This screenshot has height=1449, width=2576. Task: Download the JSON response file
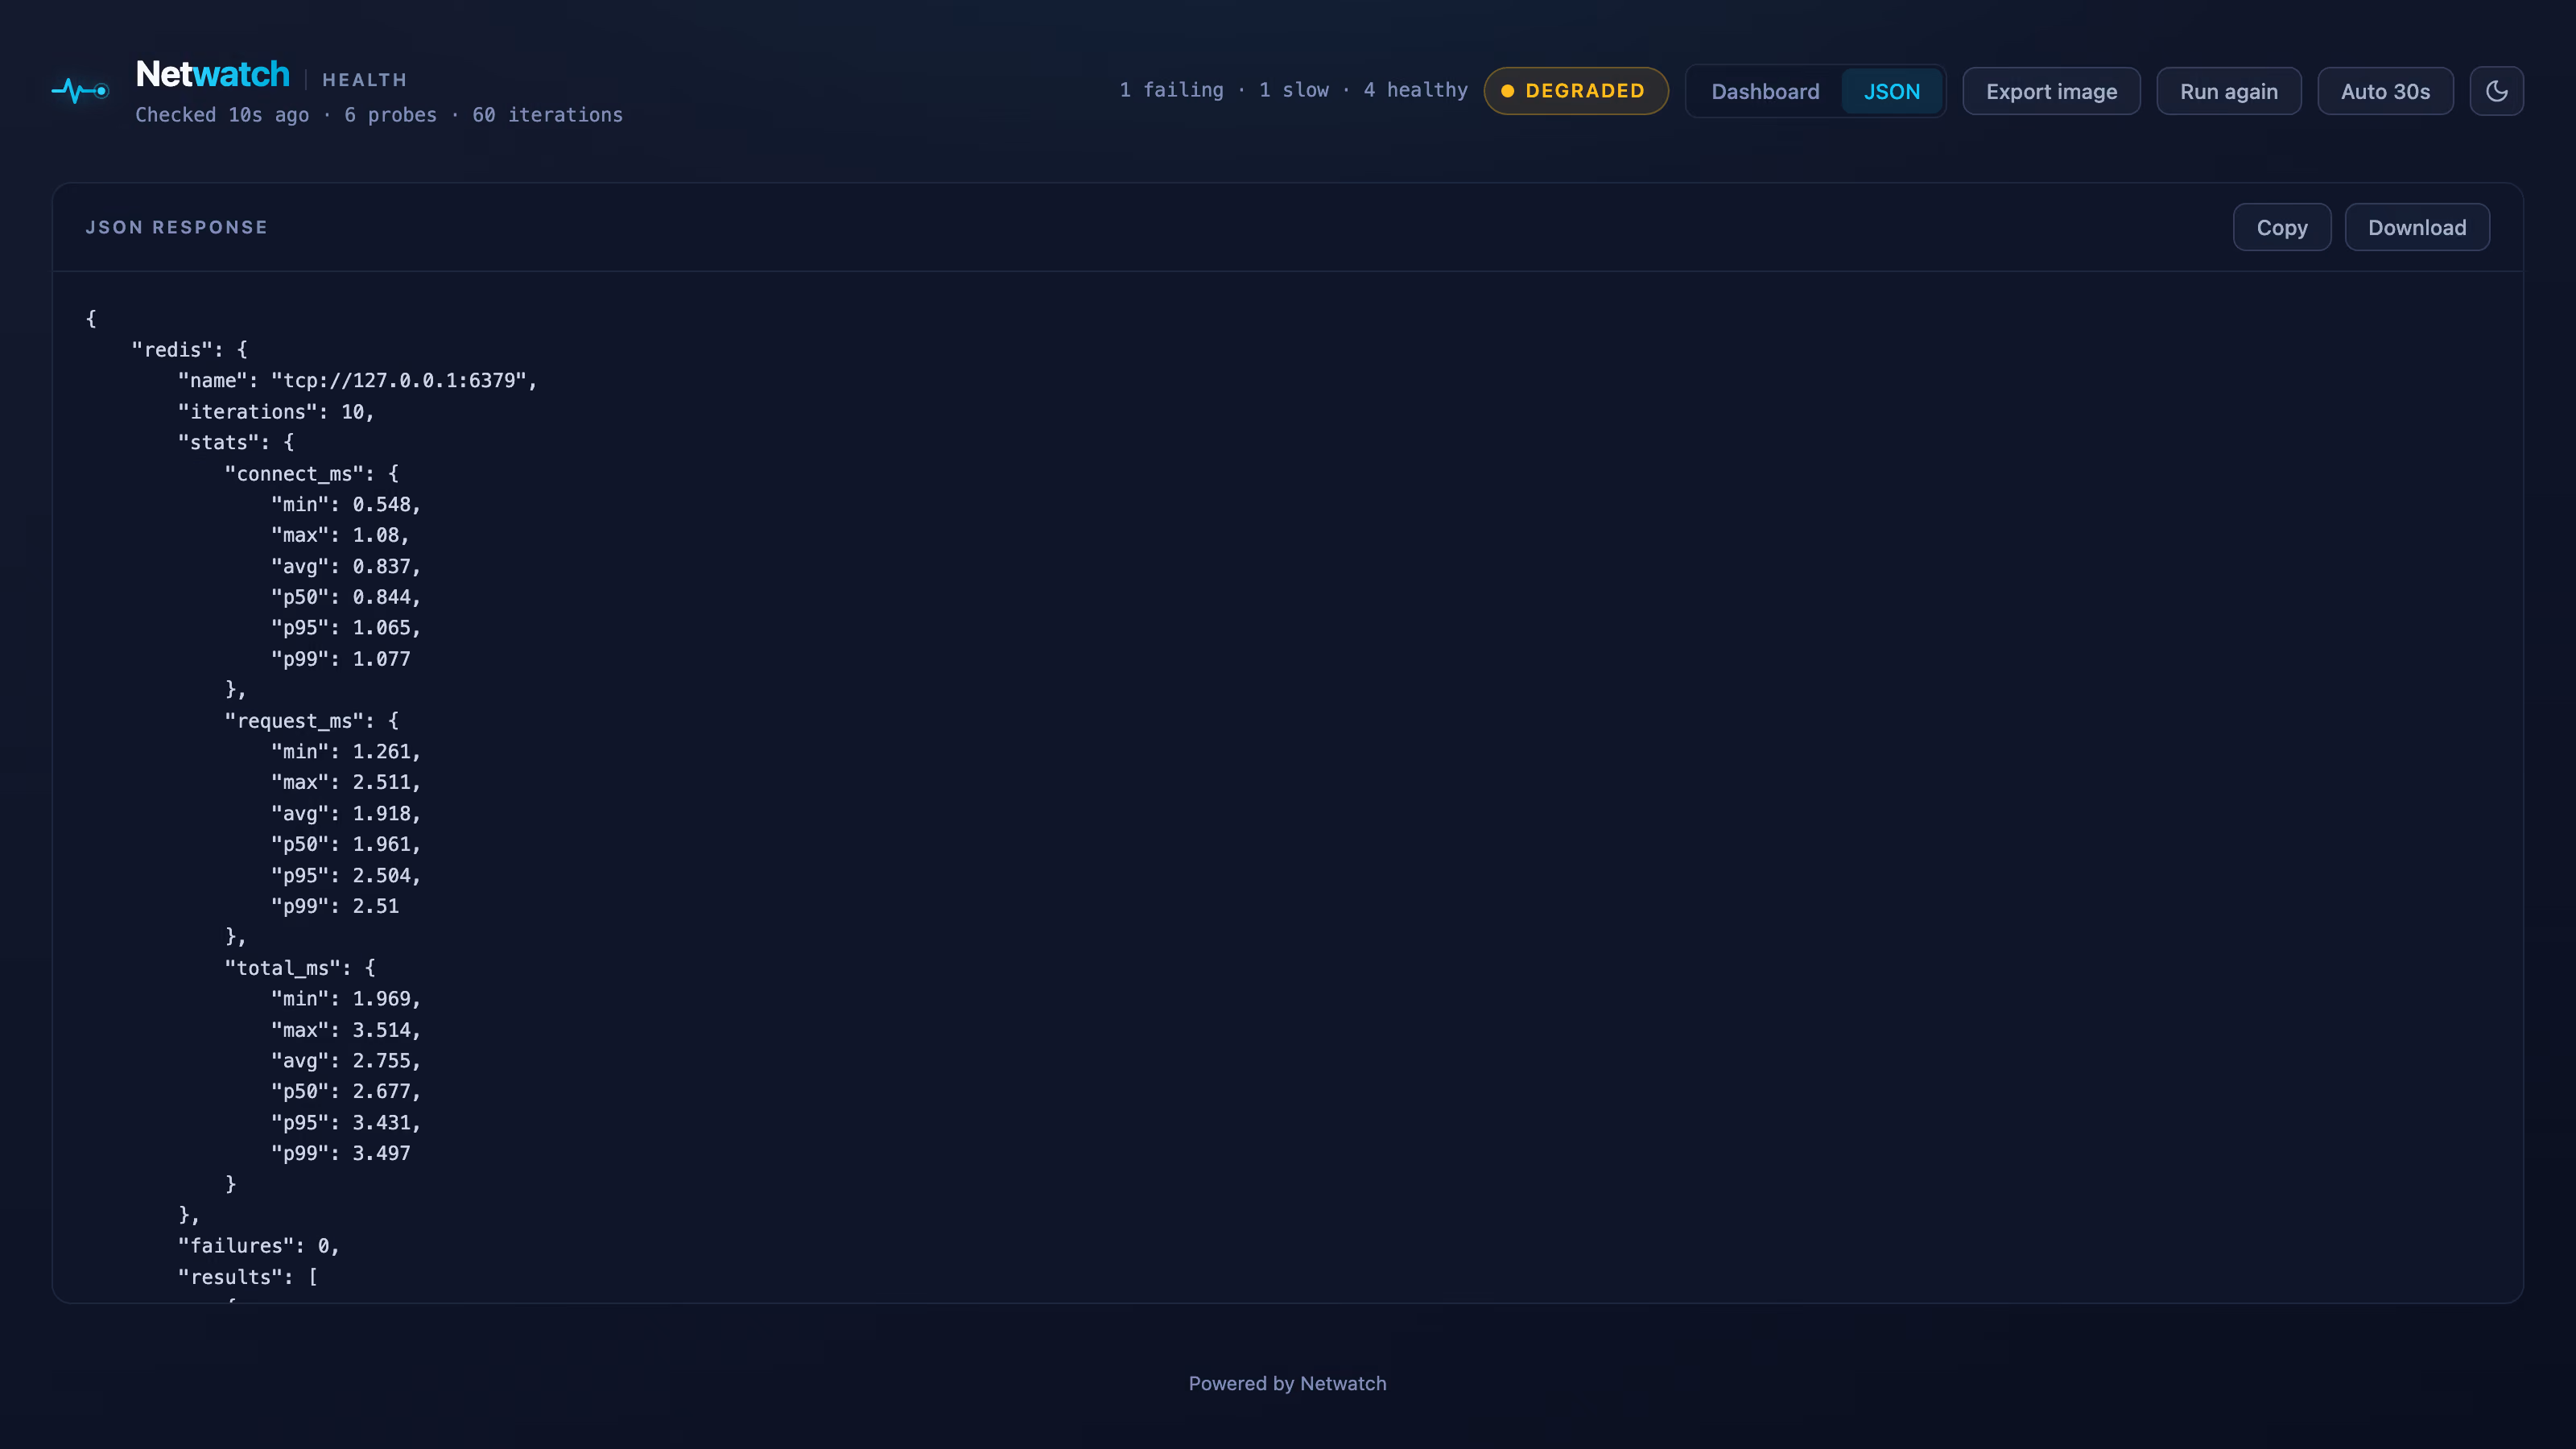(x=2416, y=227)
